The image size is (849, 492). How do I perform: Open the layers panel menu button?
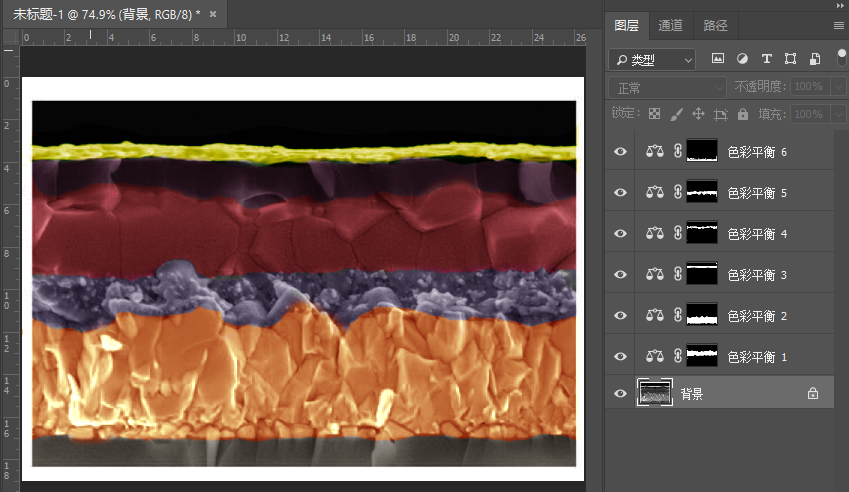[x=838, y=26]
